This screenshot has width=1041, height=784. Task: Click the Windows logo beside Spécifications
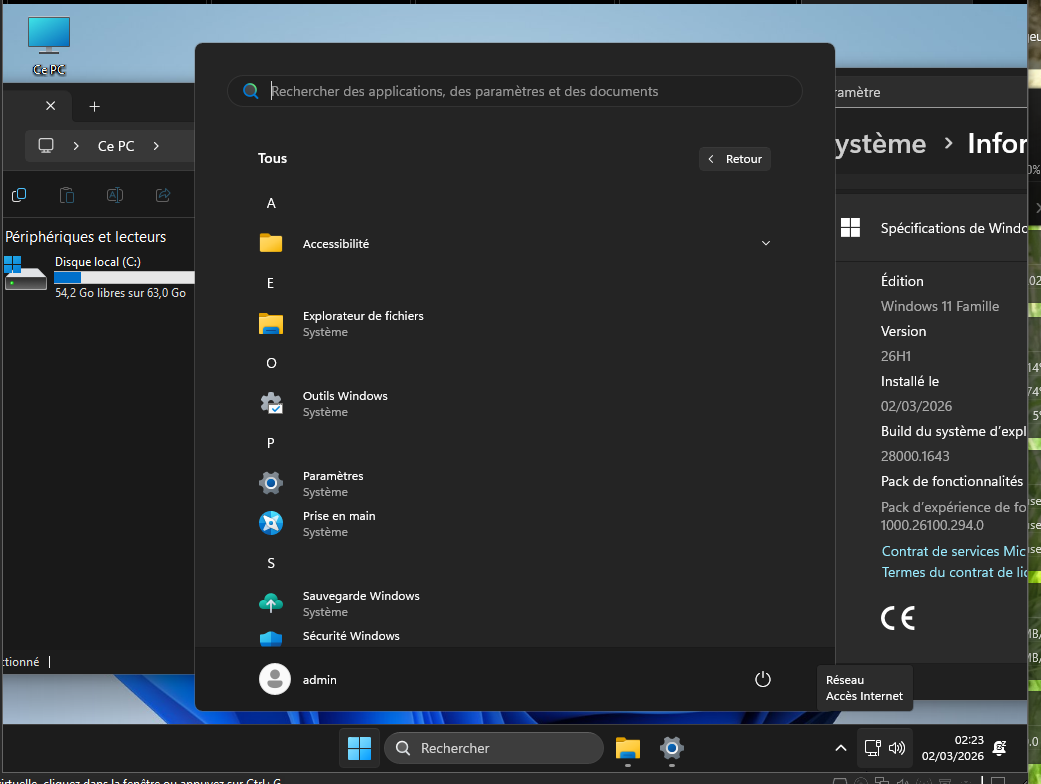(x=850, y=228)
